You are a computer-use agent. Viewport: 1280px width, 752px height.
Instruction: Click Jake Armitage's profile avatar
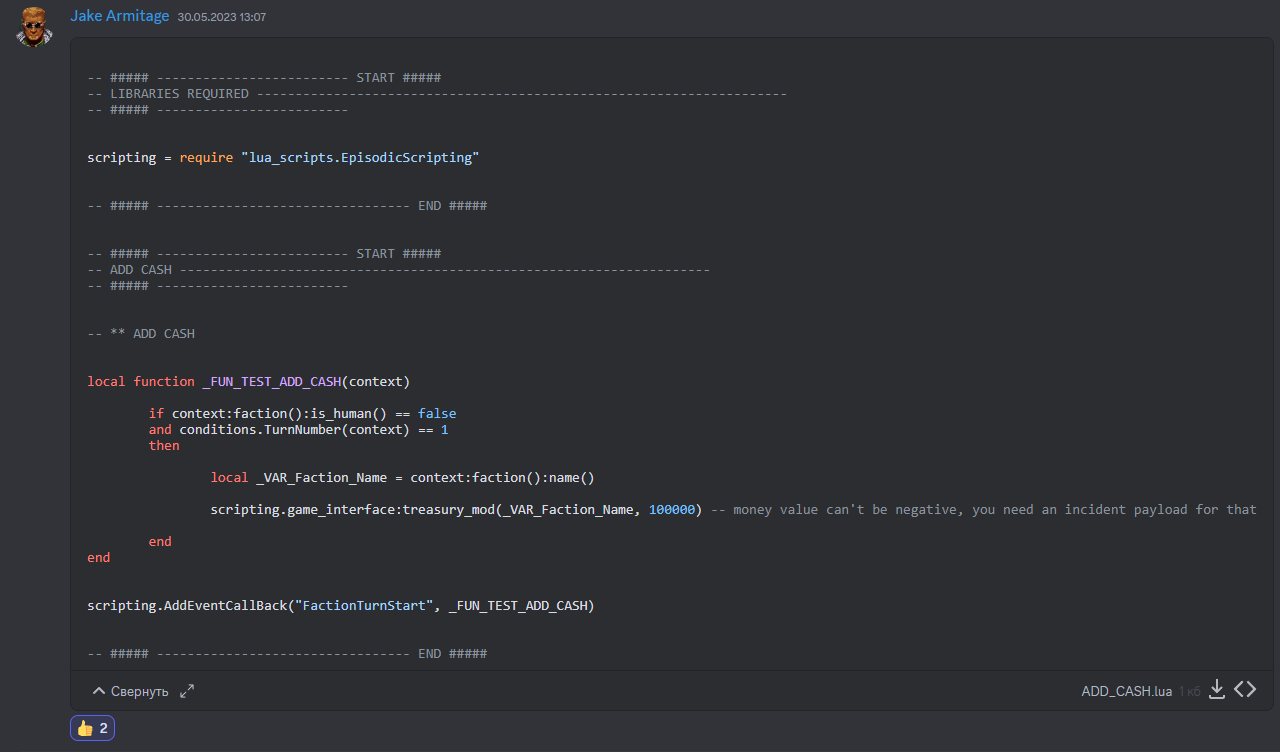click(35, 27)
